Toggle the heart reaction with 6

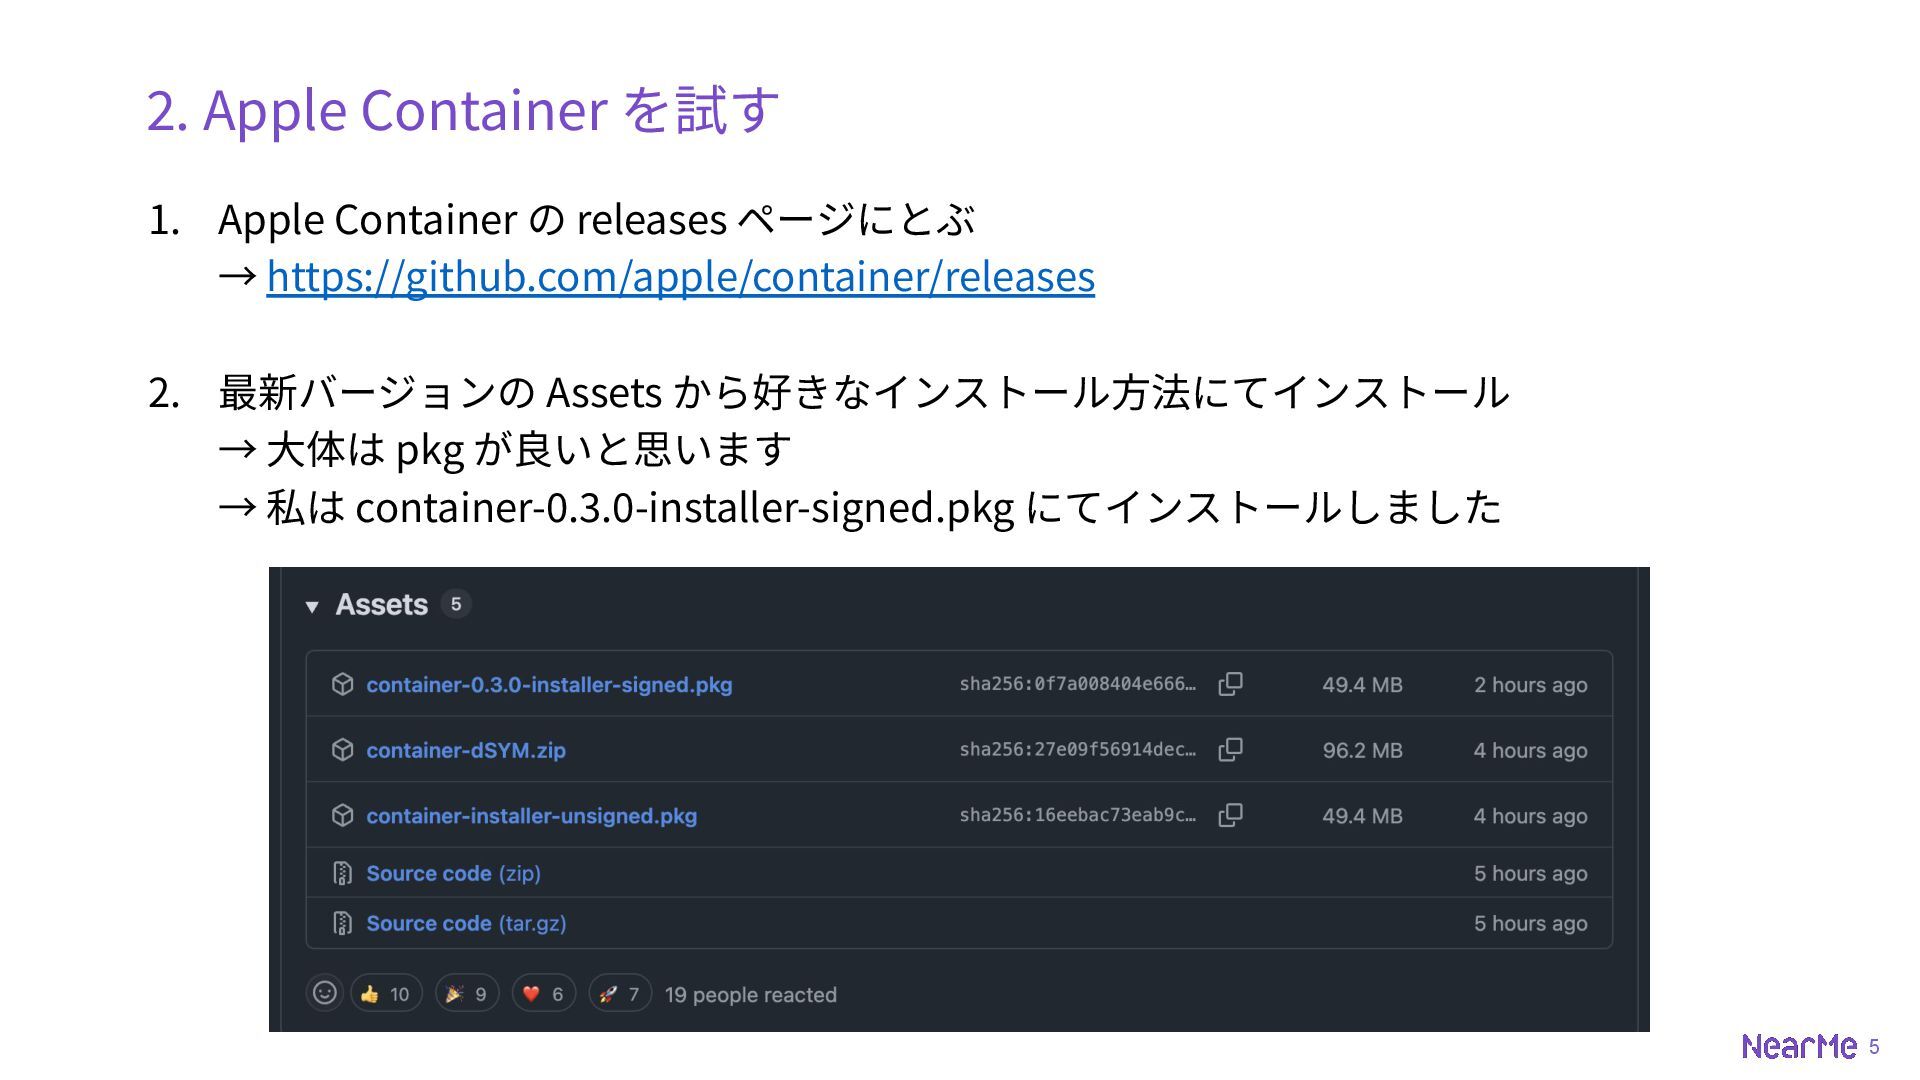pos(544,994)
